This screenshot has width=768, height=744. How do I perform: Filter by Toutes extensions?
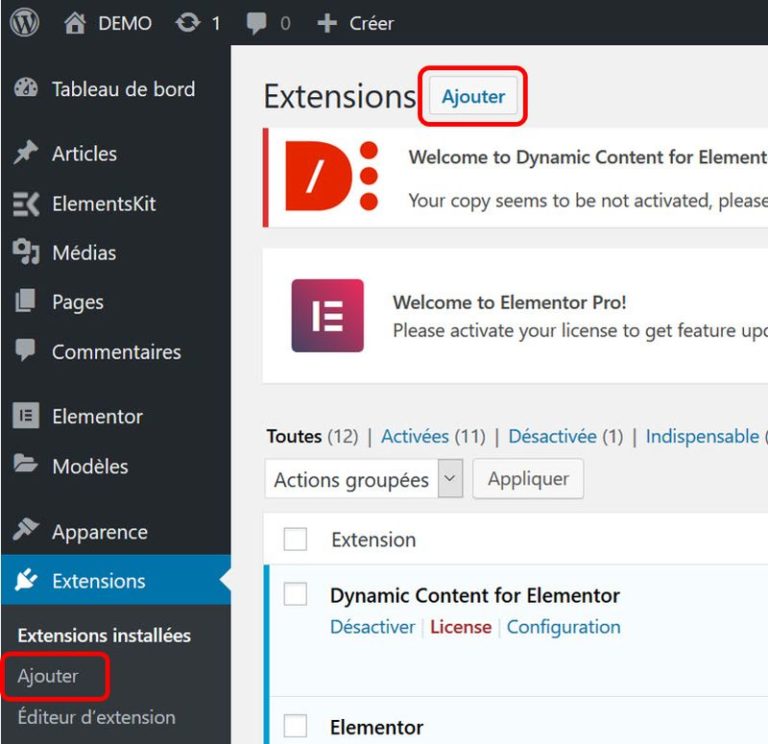(294, 436)
